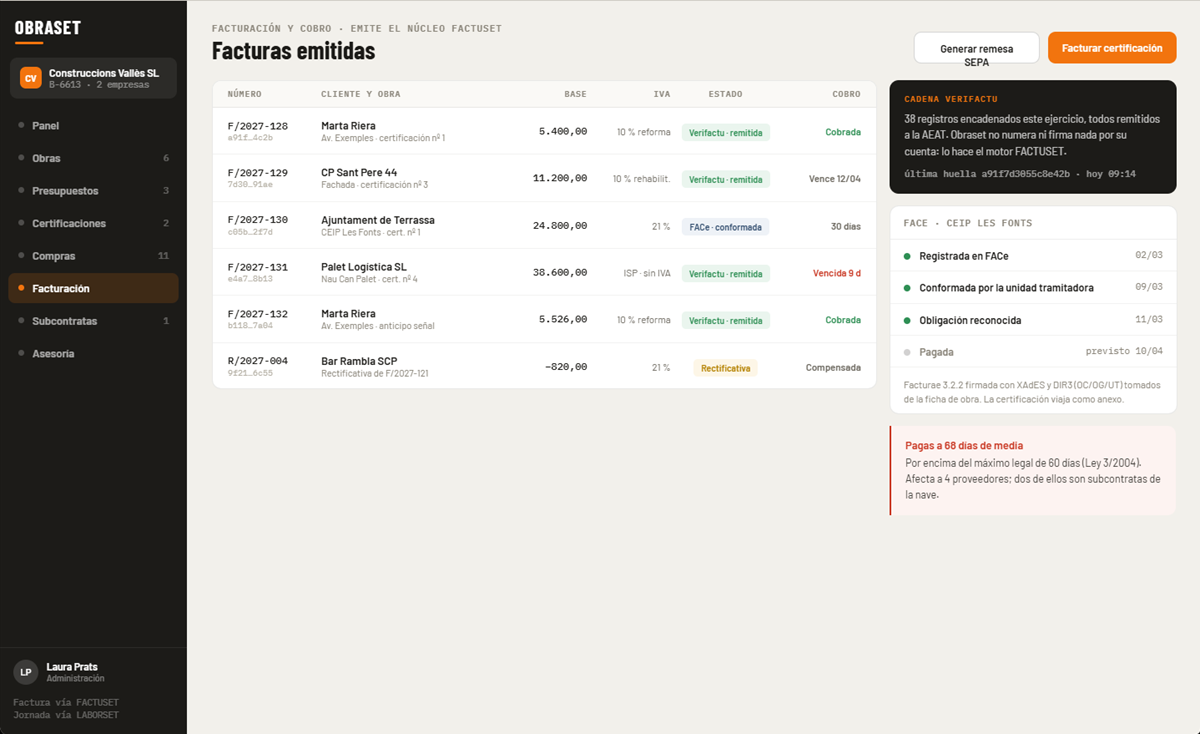Image resolution: width=1200 pixels, height=734 pixels.
Task: Click Cobrada status for F/2027-132
Action: click(843, 320)
